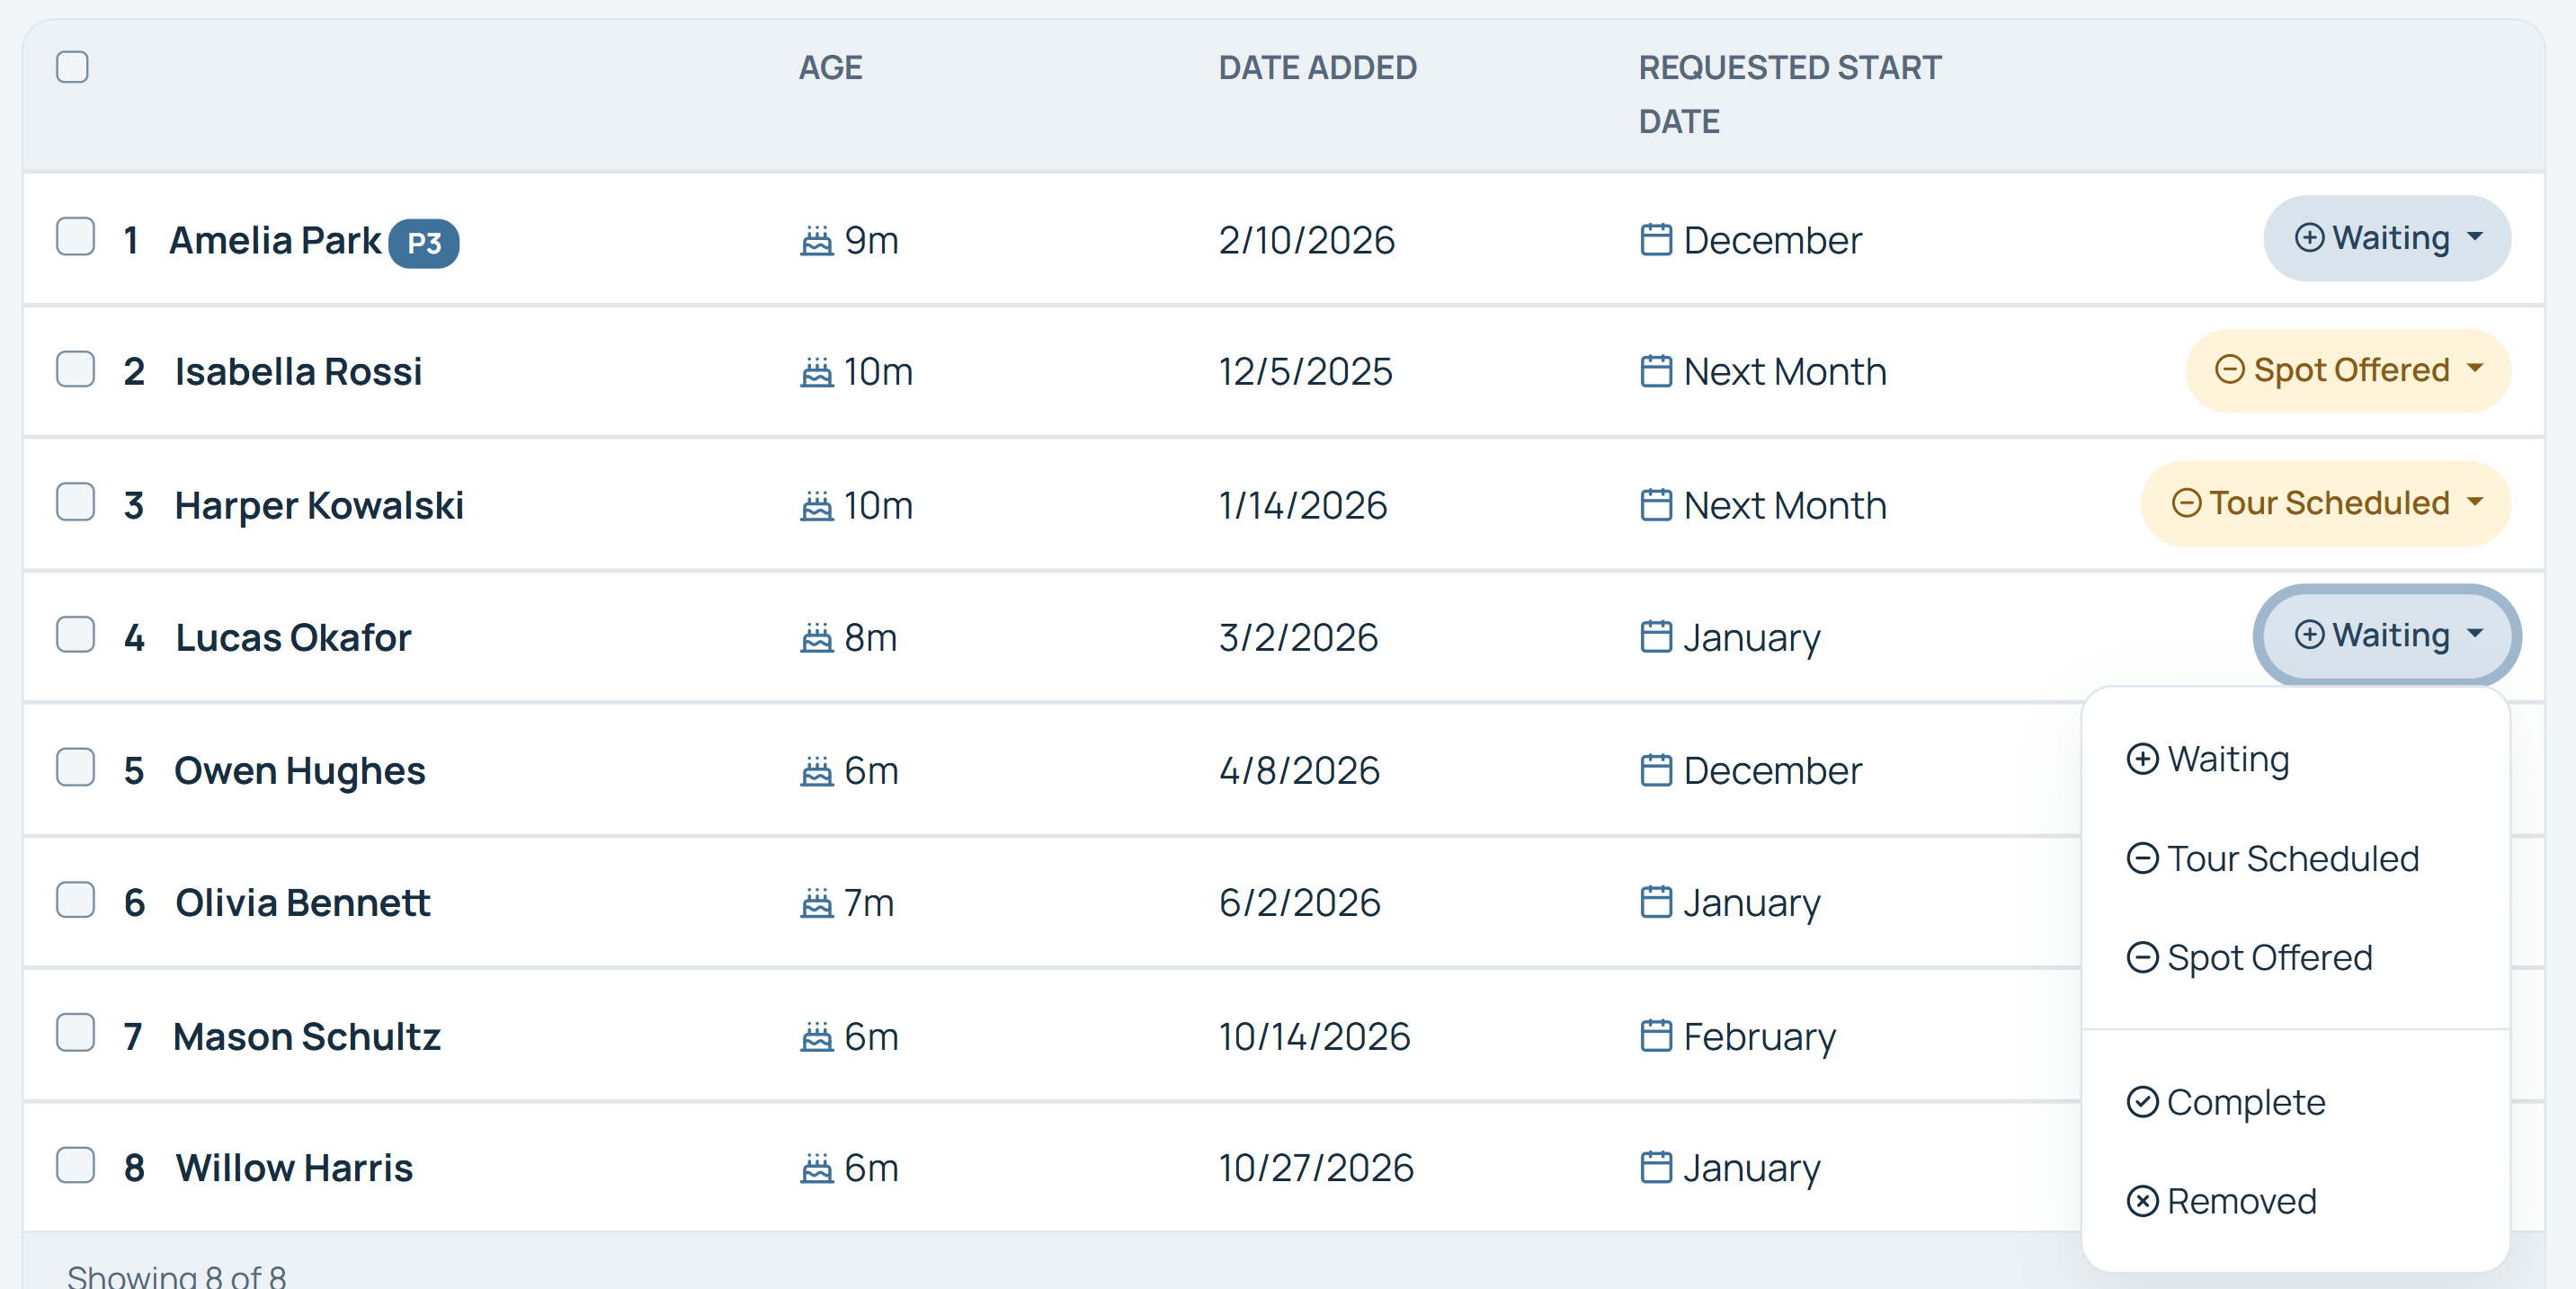2576x1289 pixels.
Task: Open the Isabella Rossi record
Action: 298,372
